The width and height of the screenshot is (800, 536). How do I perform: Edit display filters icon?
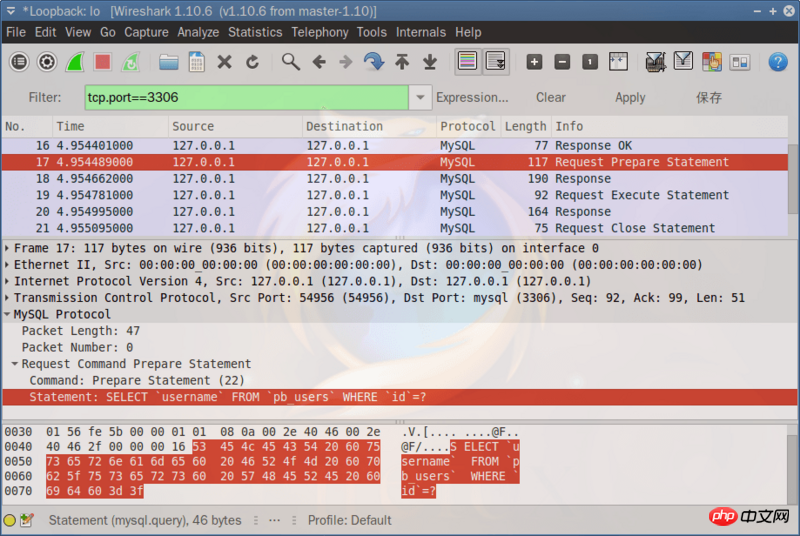(x=683, y=61)
